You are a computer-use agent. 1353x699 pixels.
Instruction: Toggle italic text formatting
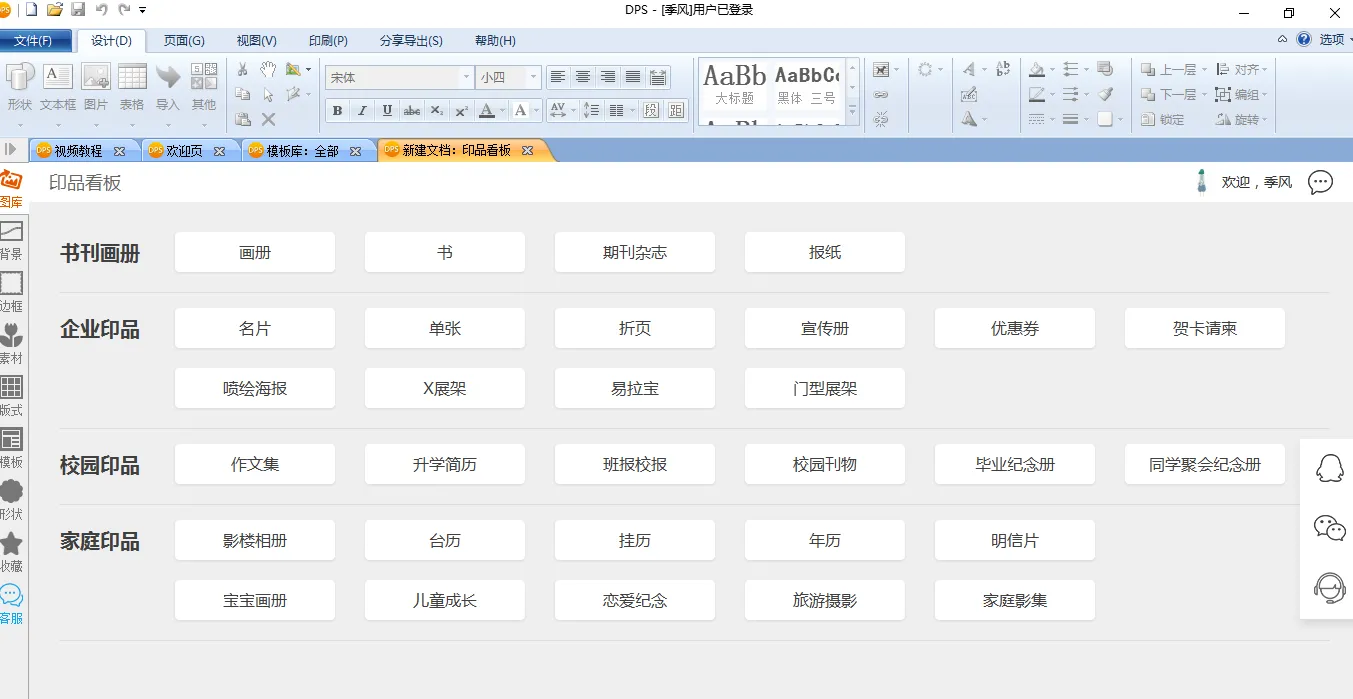(x=362, y=110)
